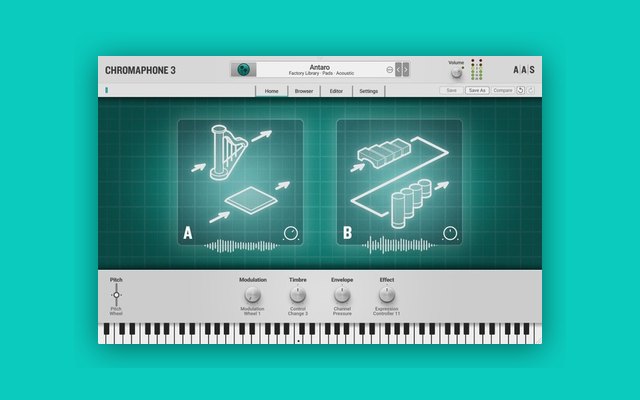
Task: Open the Editor tab
Action: click(336, 91)
